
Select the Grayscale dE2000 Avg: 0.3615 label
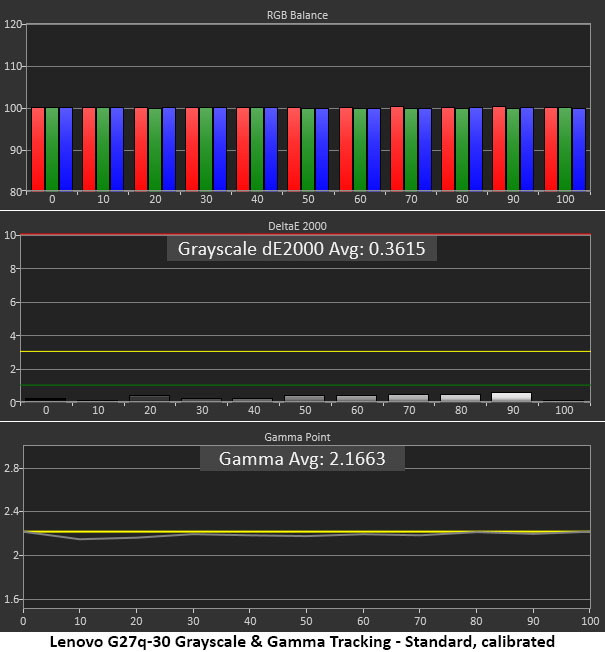pos(301,249)
